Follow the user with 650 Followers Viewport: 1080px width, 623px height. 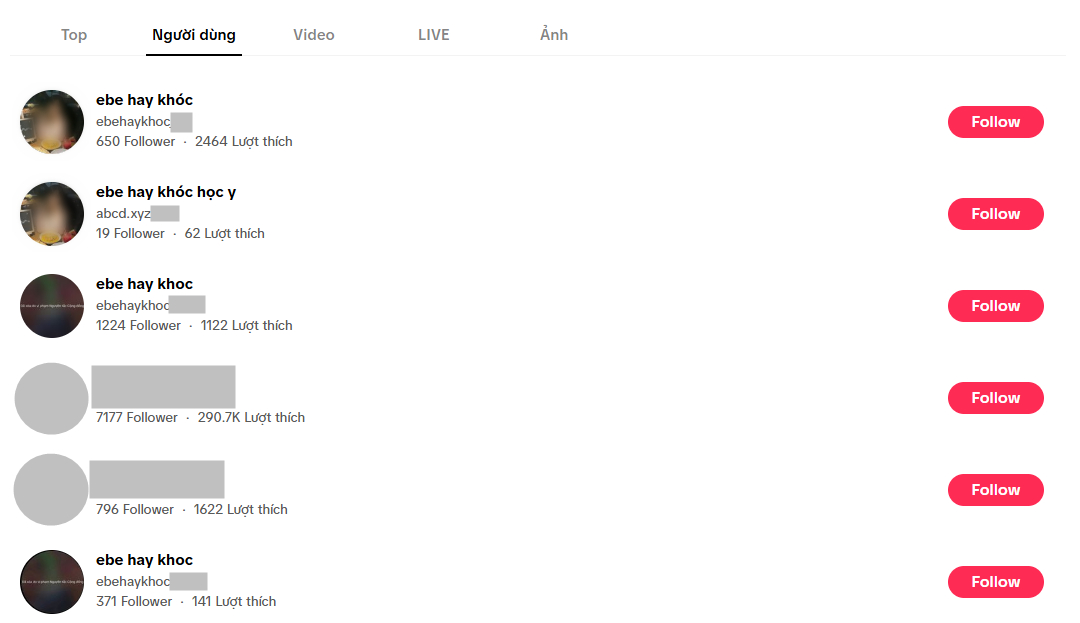[x=995, y=122]
